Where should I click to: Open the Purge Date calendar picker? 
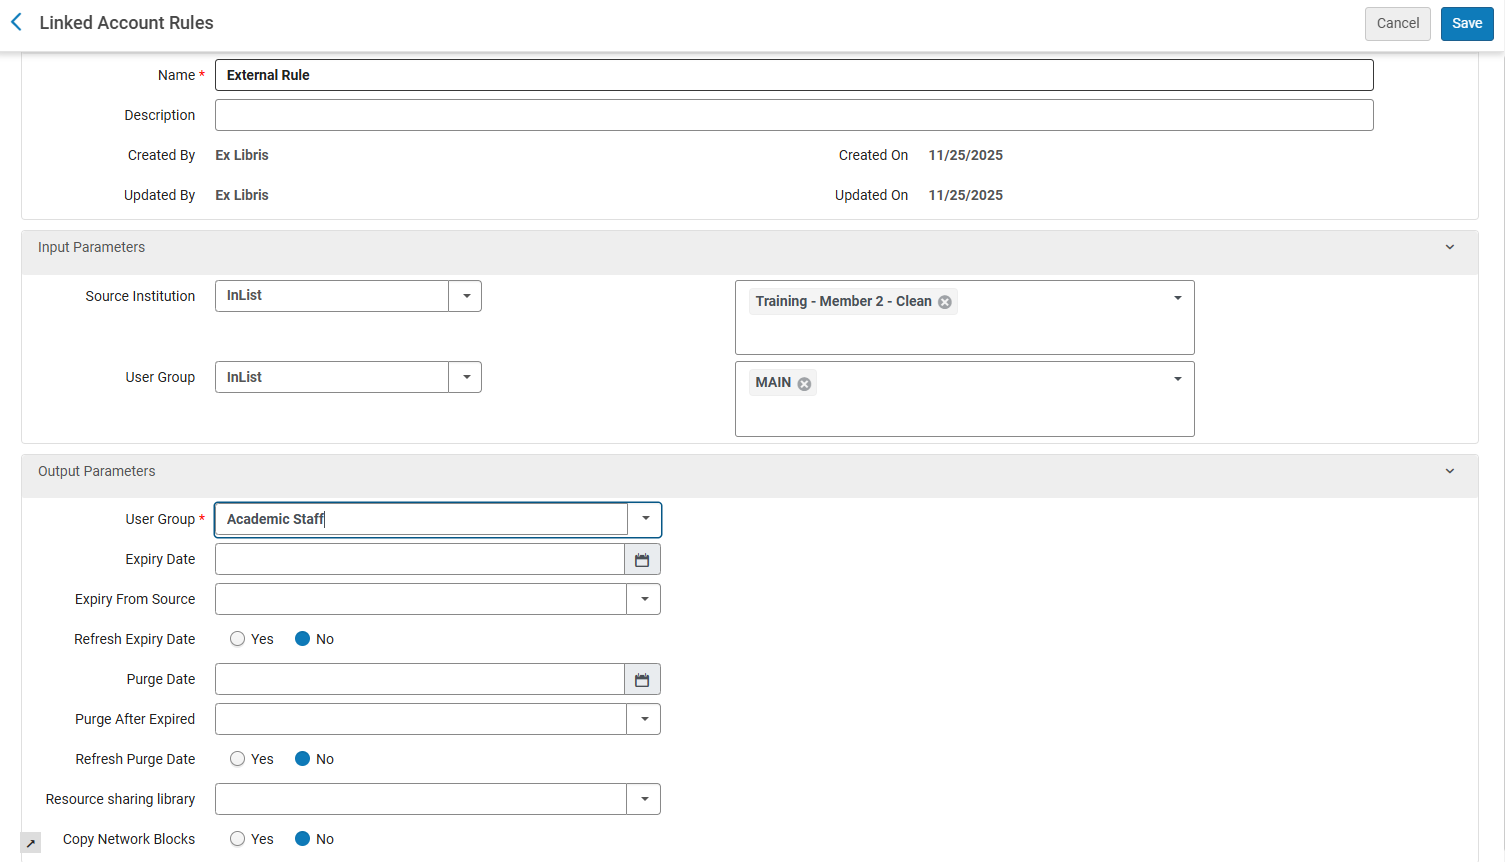[642, 680]
